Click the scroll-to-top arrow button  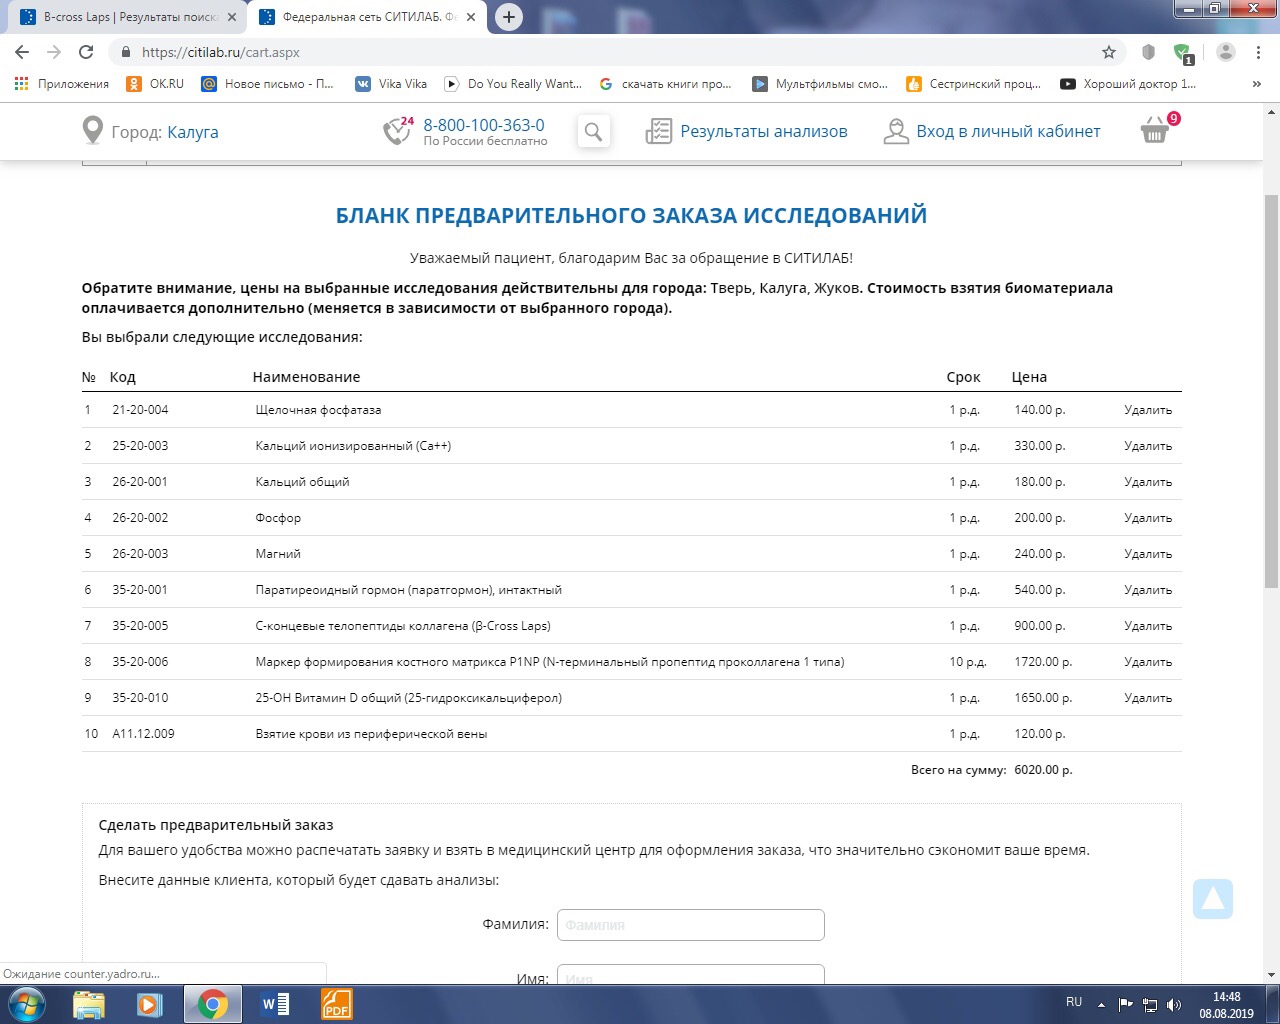(1213, 899)
